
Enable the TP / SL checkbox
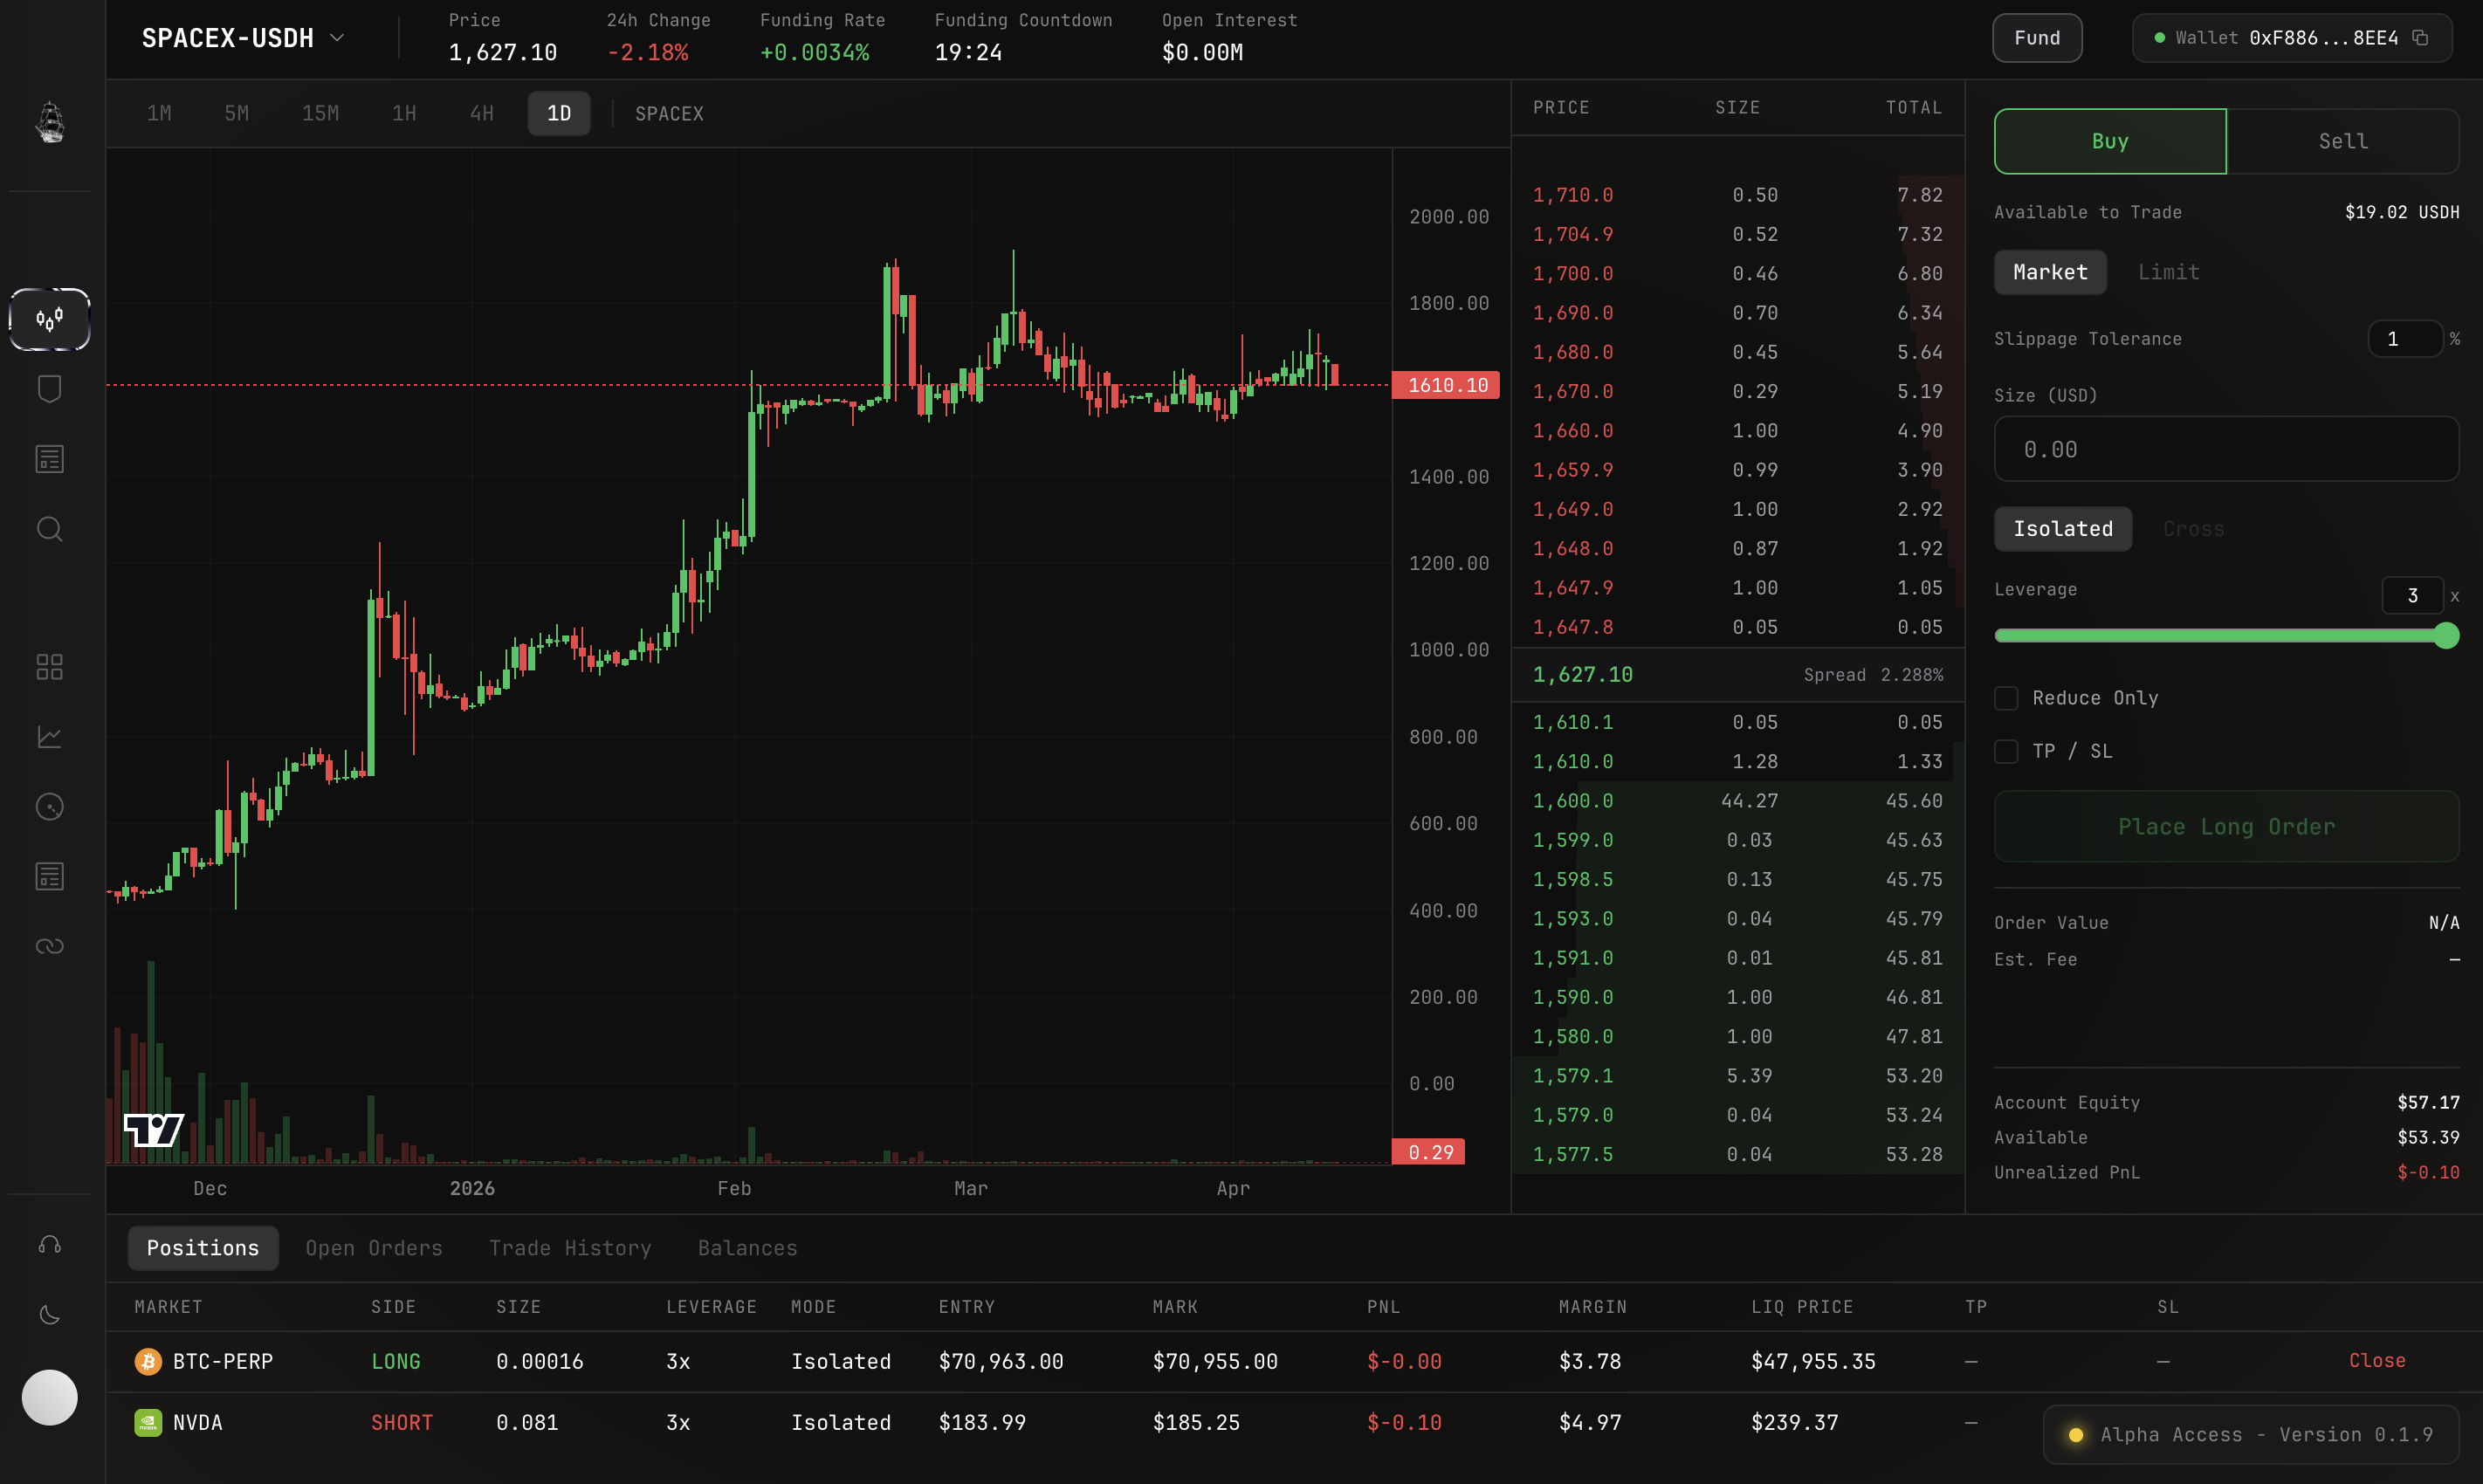[2006, 751]
